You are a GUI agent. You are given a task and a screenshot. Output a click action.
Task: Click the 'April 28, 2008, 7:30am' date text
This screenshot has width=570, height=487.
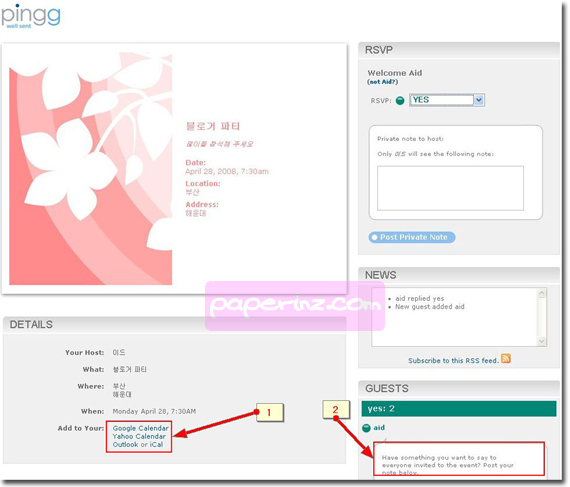pyautogui.click(x=227, y=172)
